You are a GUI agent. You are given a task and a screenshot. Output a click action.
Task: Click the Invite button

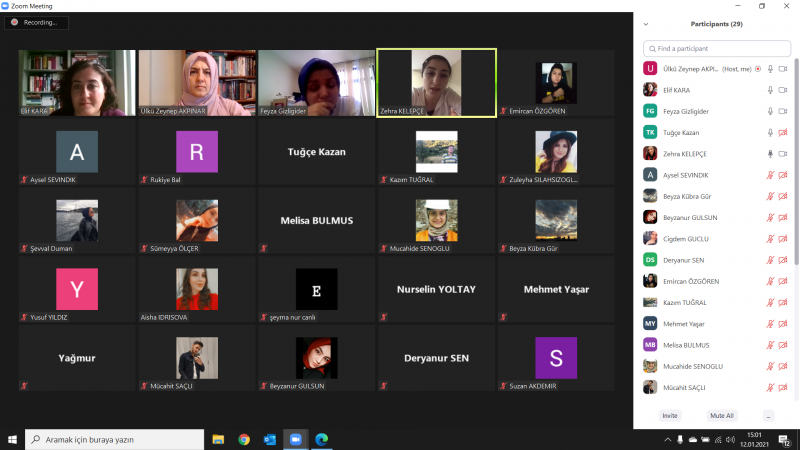coord(669,415)
